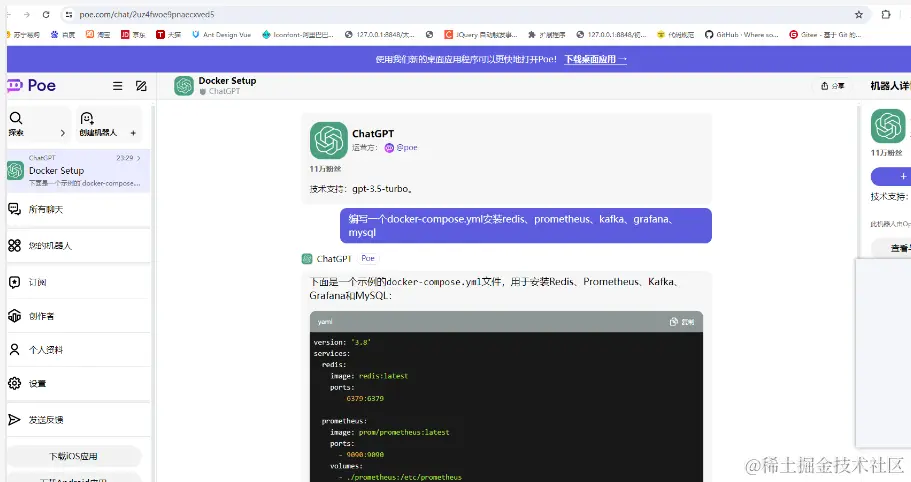Screen dimensions: 911x482
Task: Click the browser forward arrow
Action: coord(26,15)
